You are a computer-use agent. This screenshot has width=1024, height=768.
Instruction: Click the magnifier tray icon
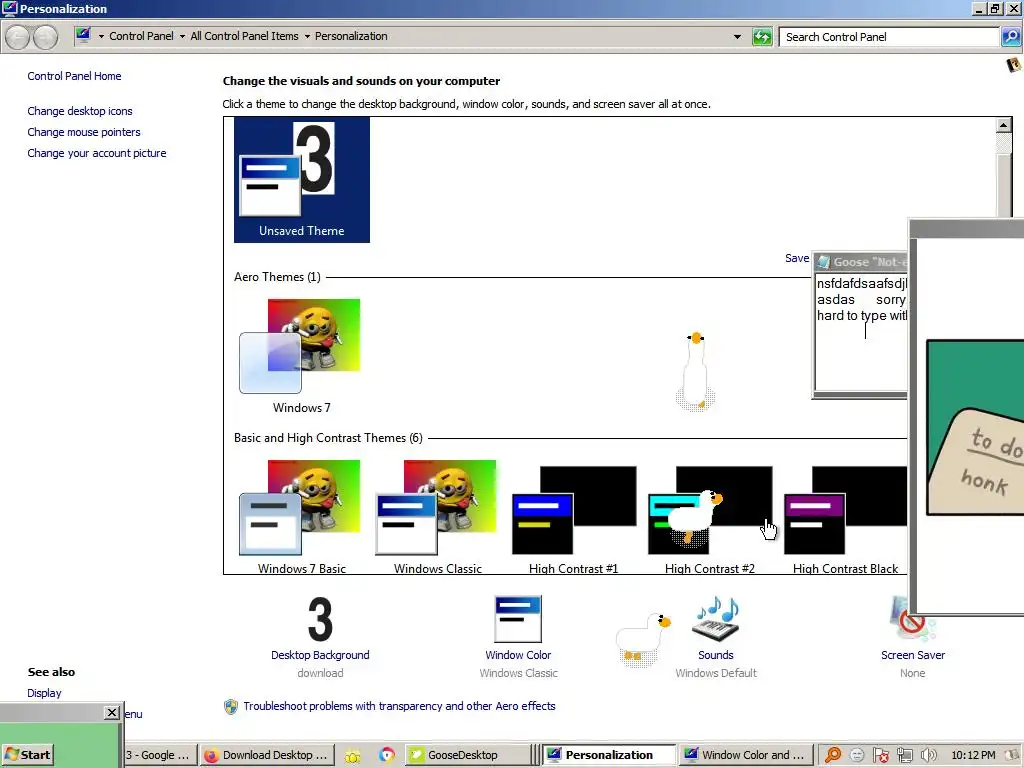pyautogui.click(x=833, y=755)
